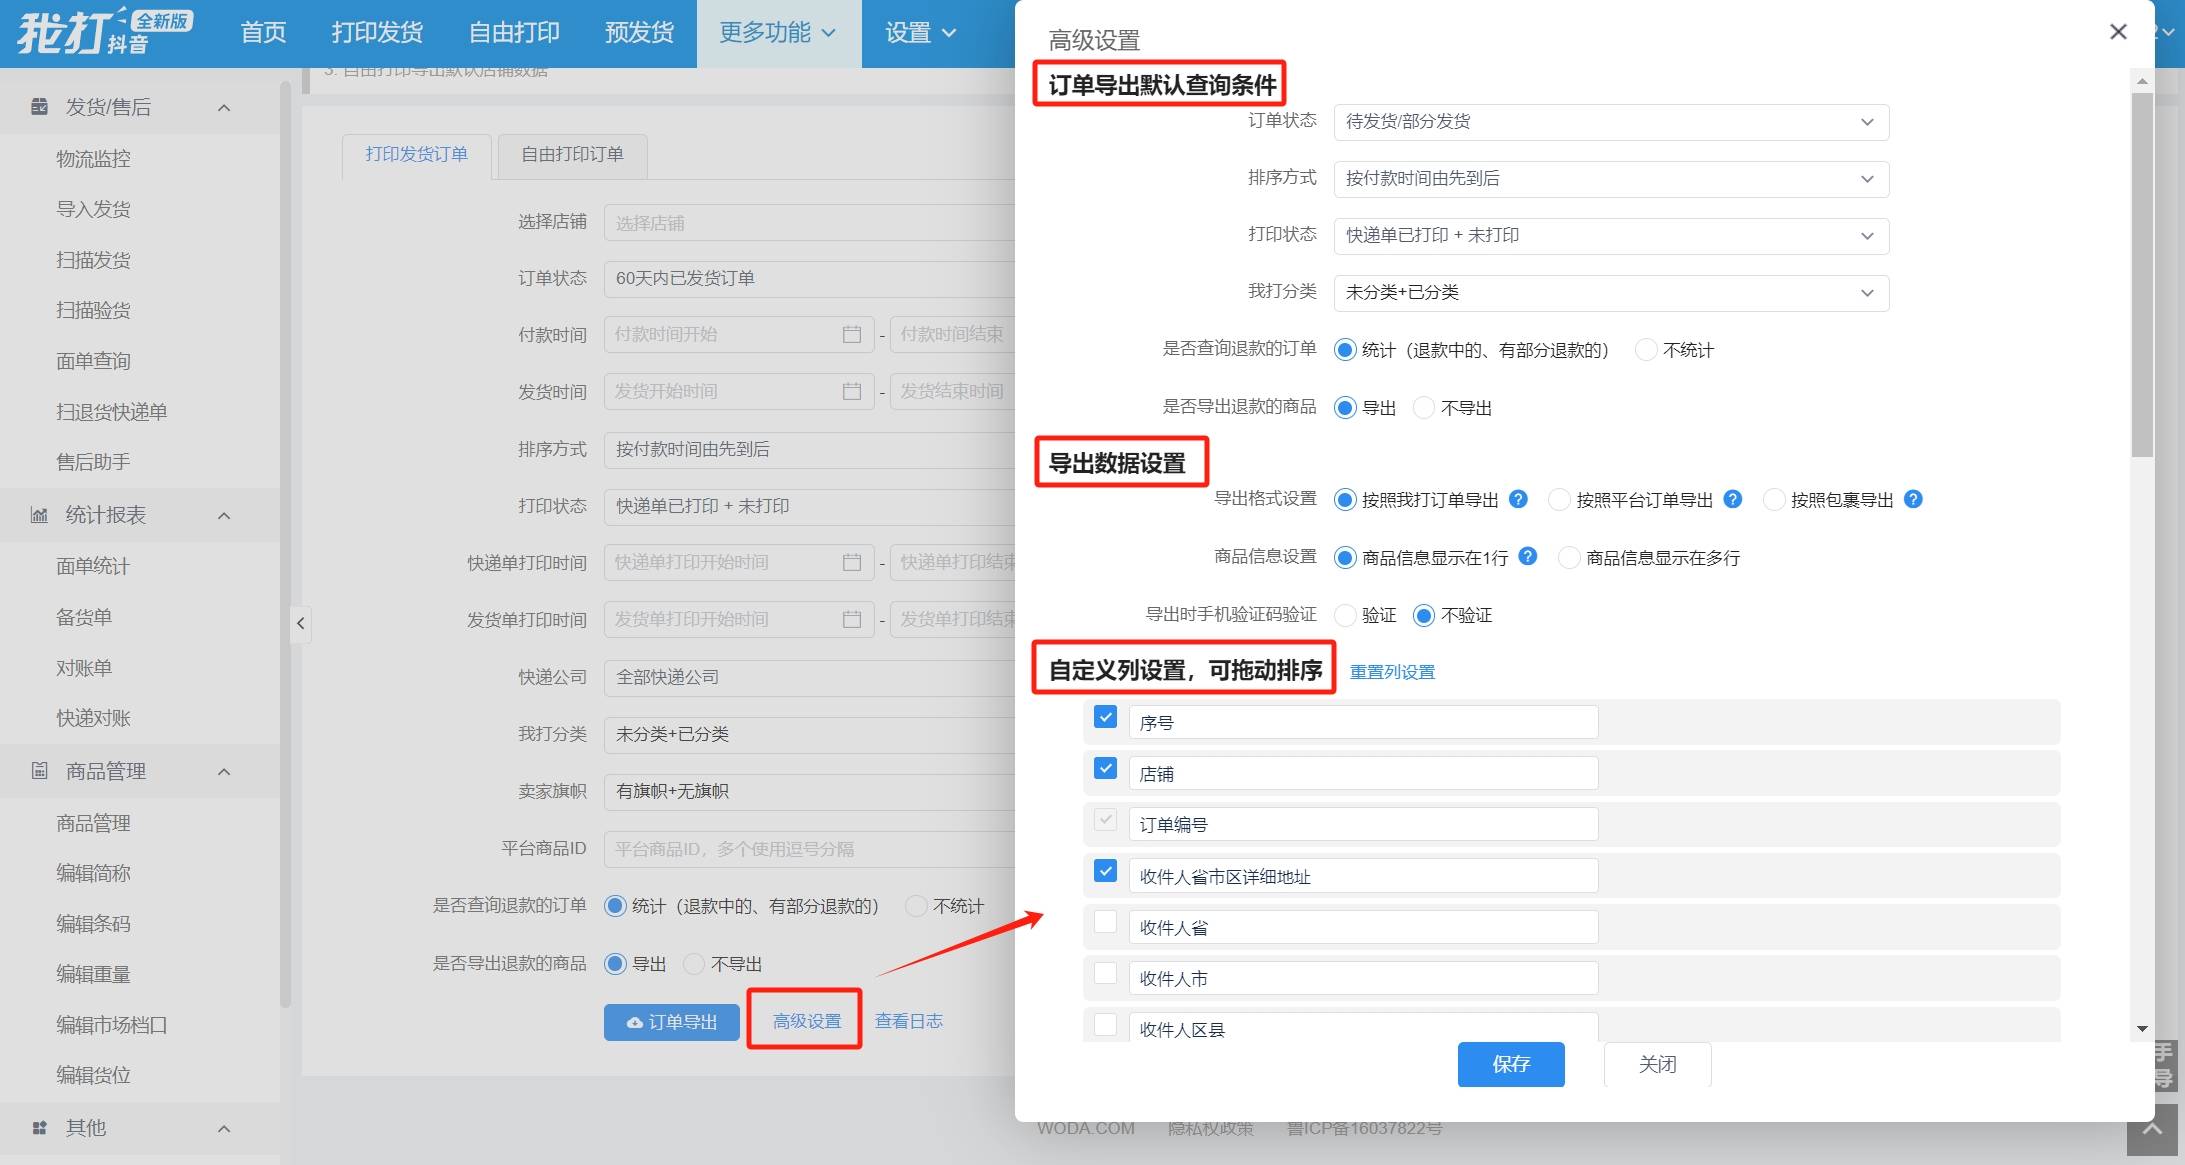Screen dimensions: 2185x1165
Task: Open calendar icon in 发货开始时间 field
Action: (852, 391)
